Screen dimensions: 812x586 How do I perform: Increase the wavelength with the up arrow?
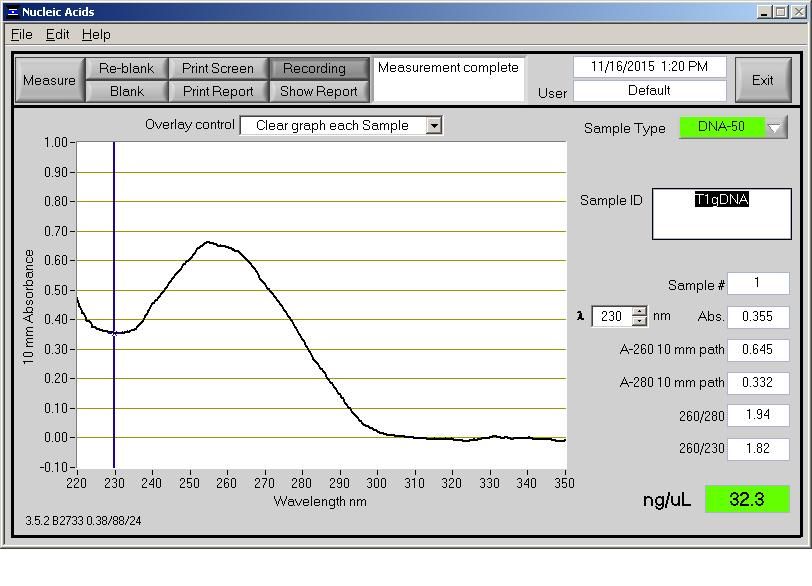click(x=640, y=311)
